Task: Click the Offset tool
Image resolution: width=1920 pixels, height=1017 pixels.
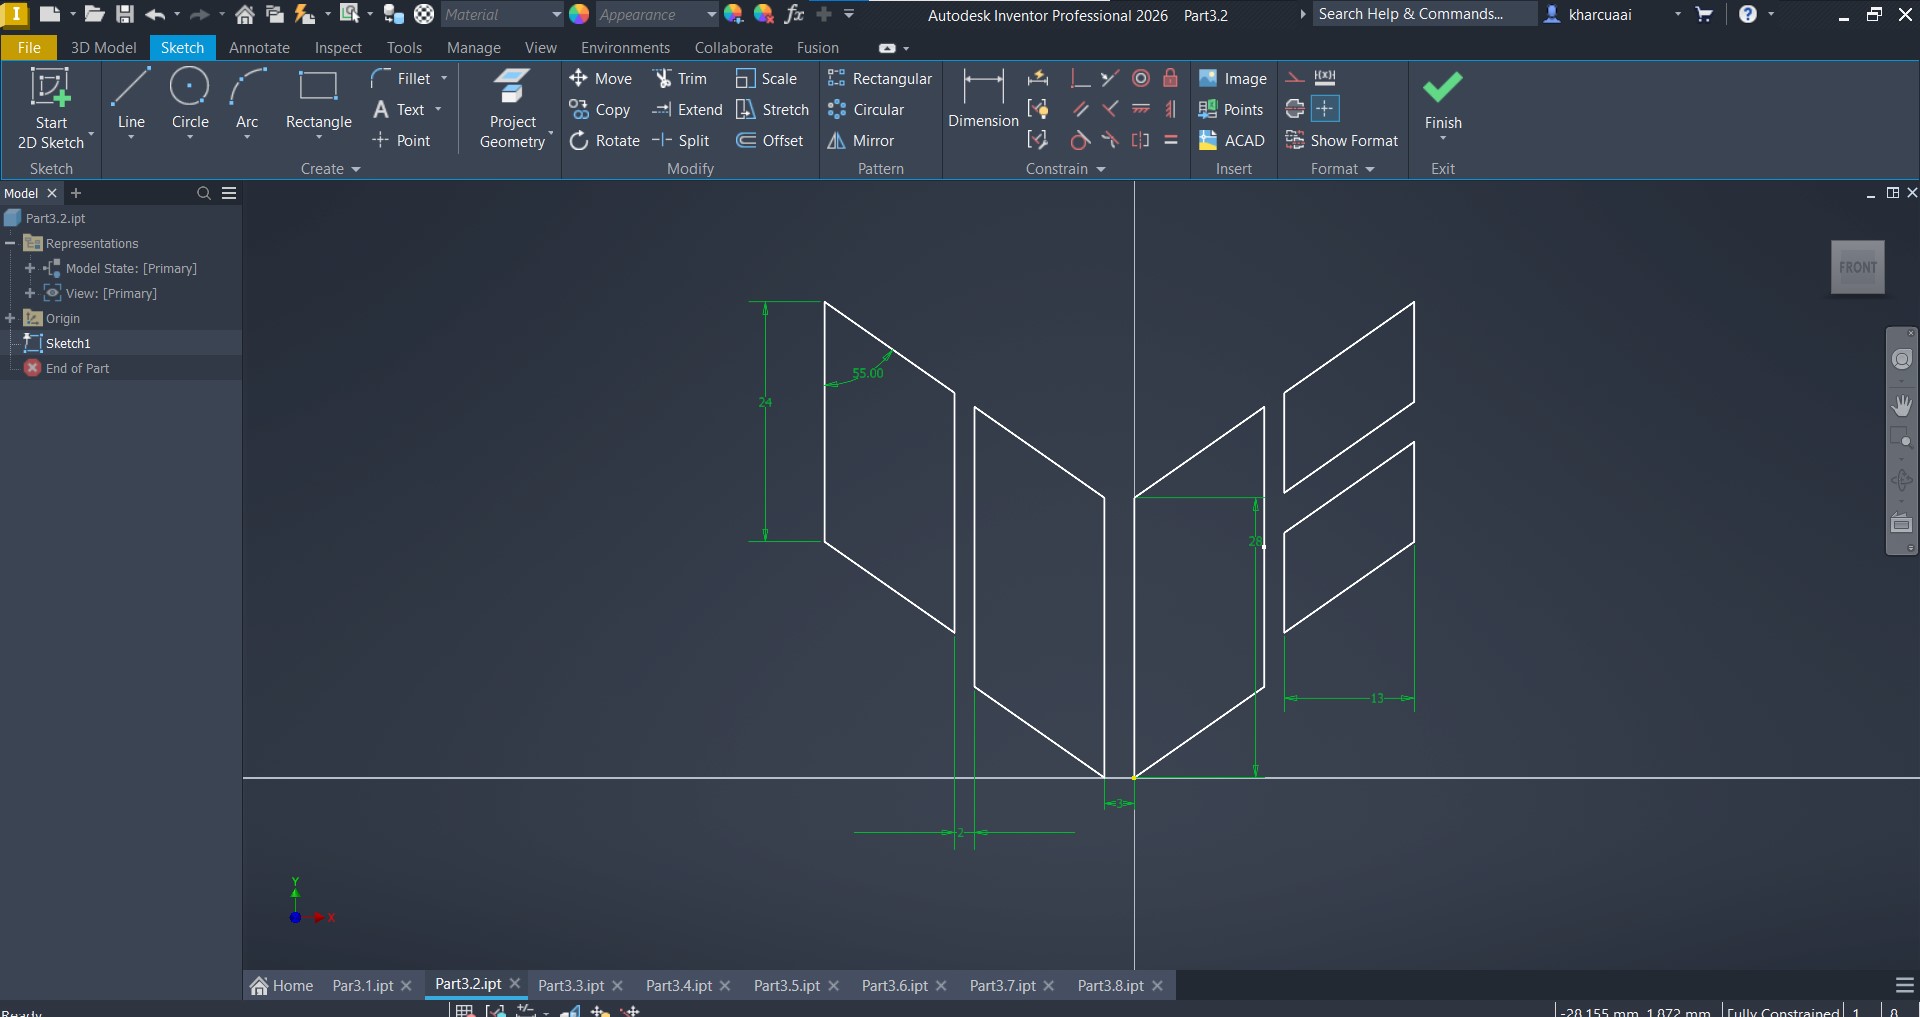Action: (770, 141)
